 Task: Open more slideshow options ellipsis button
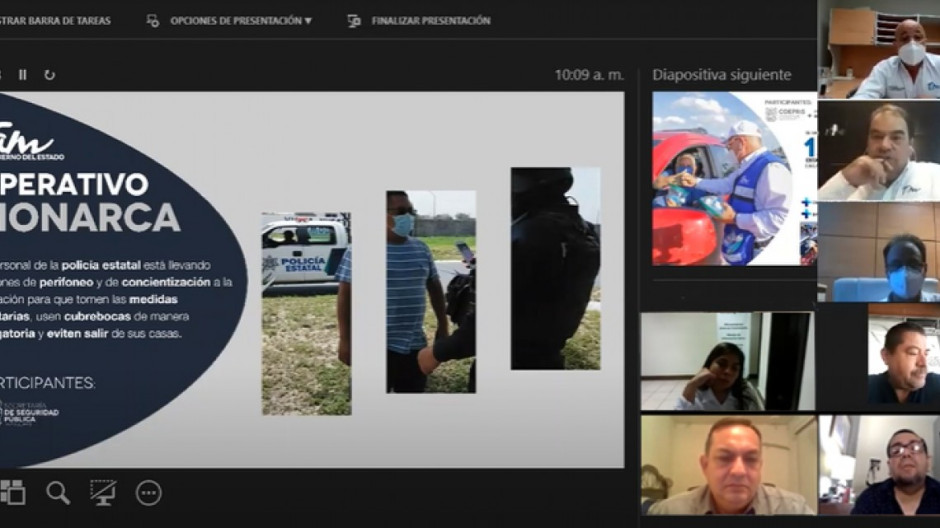click(x=149, y=492)
